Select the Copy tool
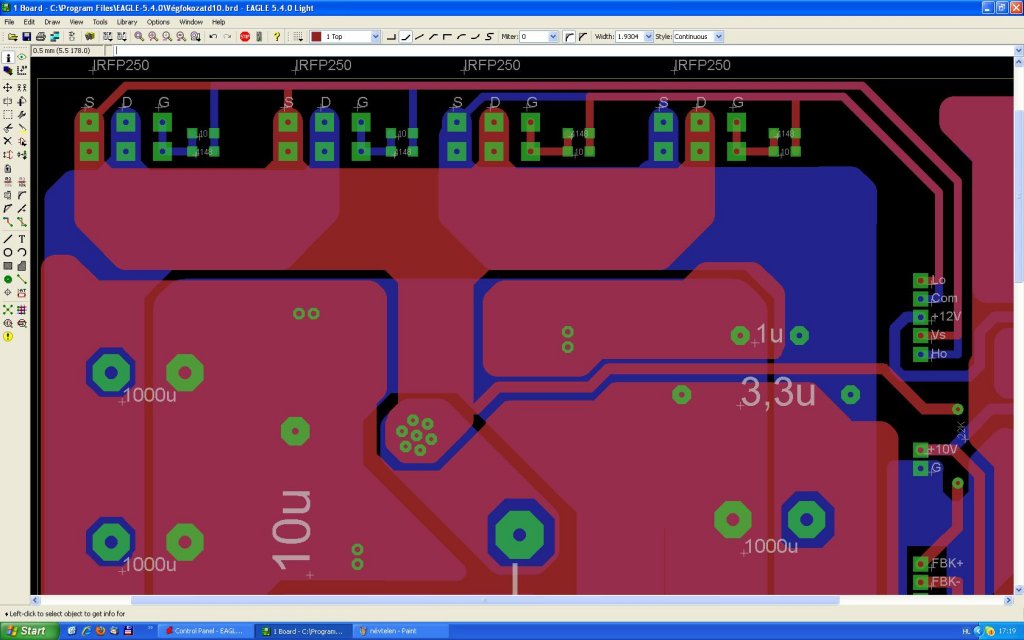The height and width of the screenshot is (640, 1024). (22, 88)
